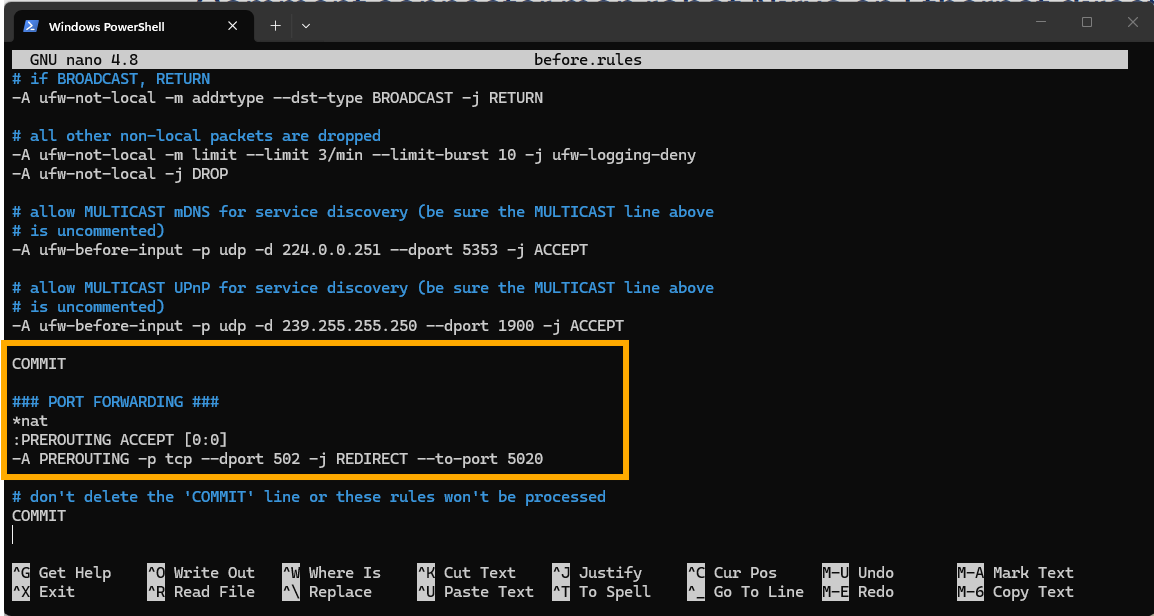Click the Exit shortcut in nano footer
This screenshot has height=616, width=1154.
[x=57, y=592]
